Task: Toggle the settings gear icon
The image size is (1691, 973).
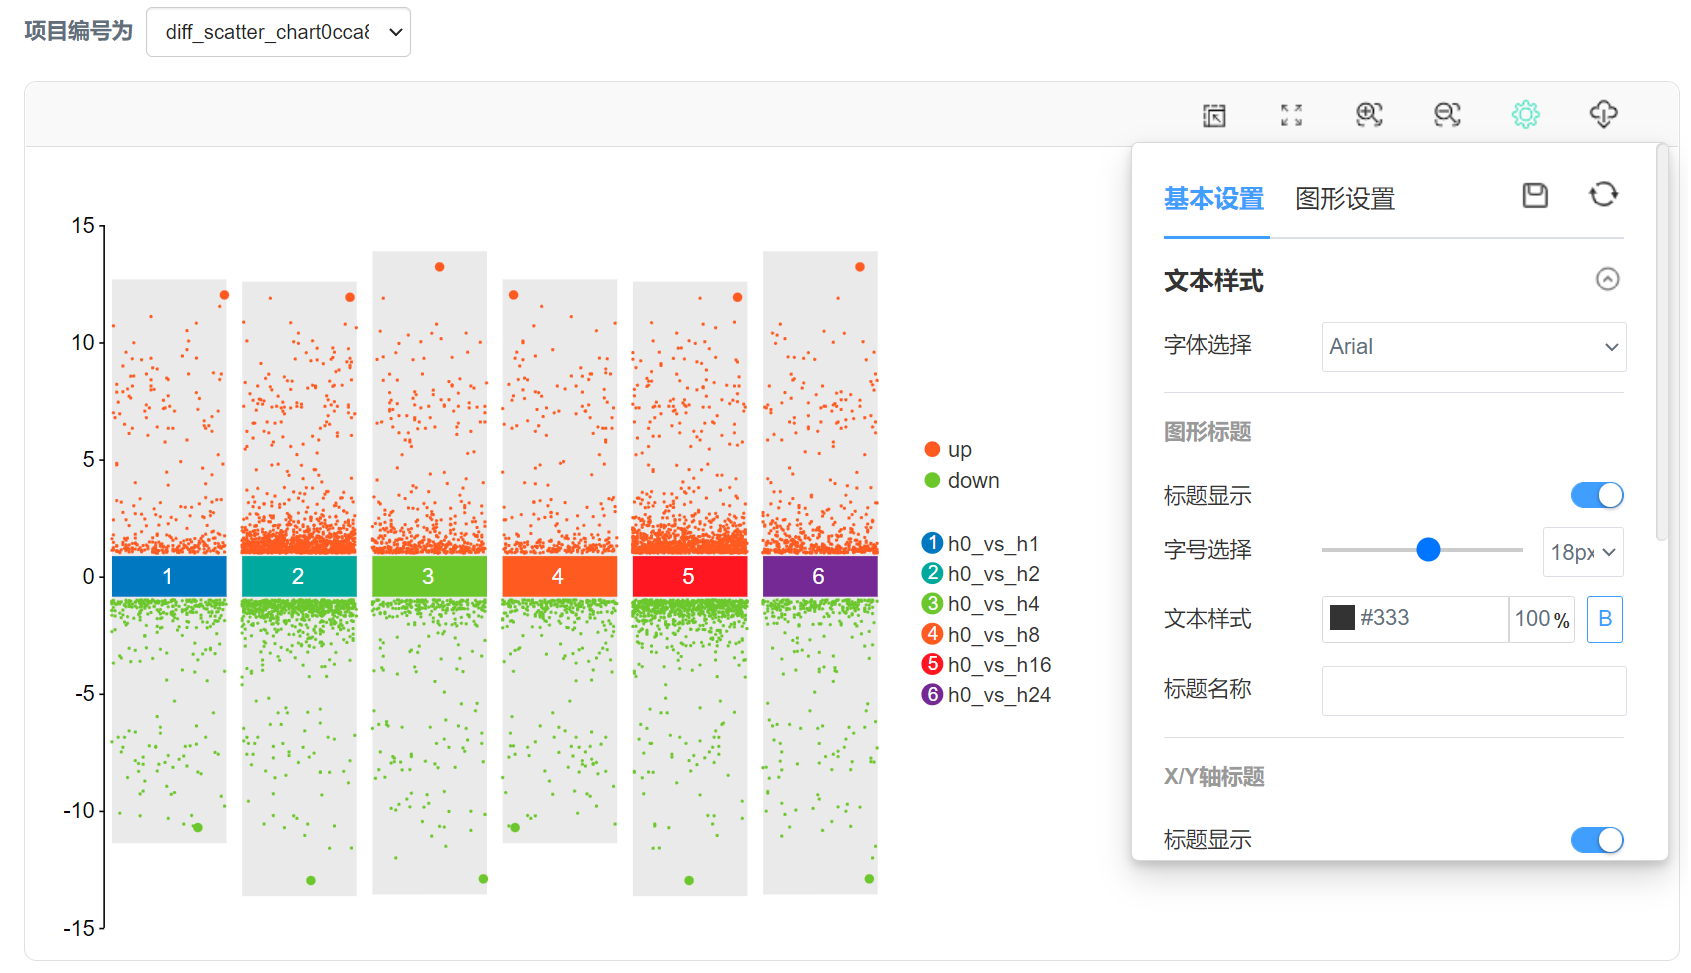Action: [x=1526, y=114]
